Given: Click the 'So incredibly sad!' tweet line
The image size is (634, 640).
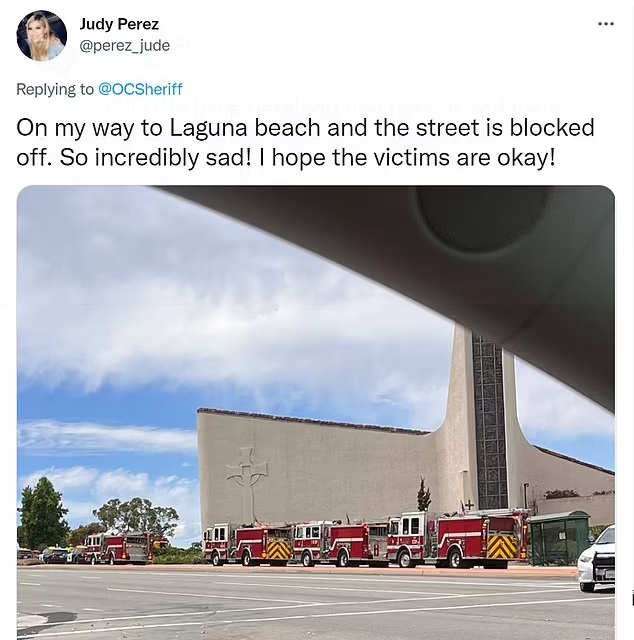Looking at the screenshot, I should click(286, 158).
